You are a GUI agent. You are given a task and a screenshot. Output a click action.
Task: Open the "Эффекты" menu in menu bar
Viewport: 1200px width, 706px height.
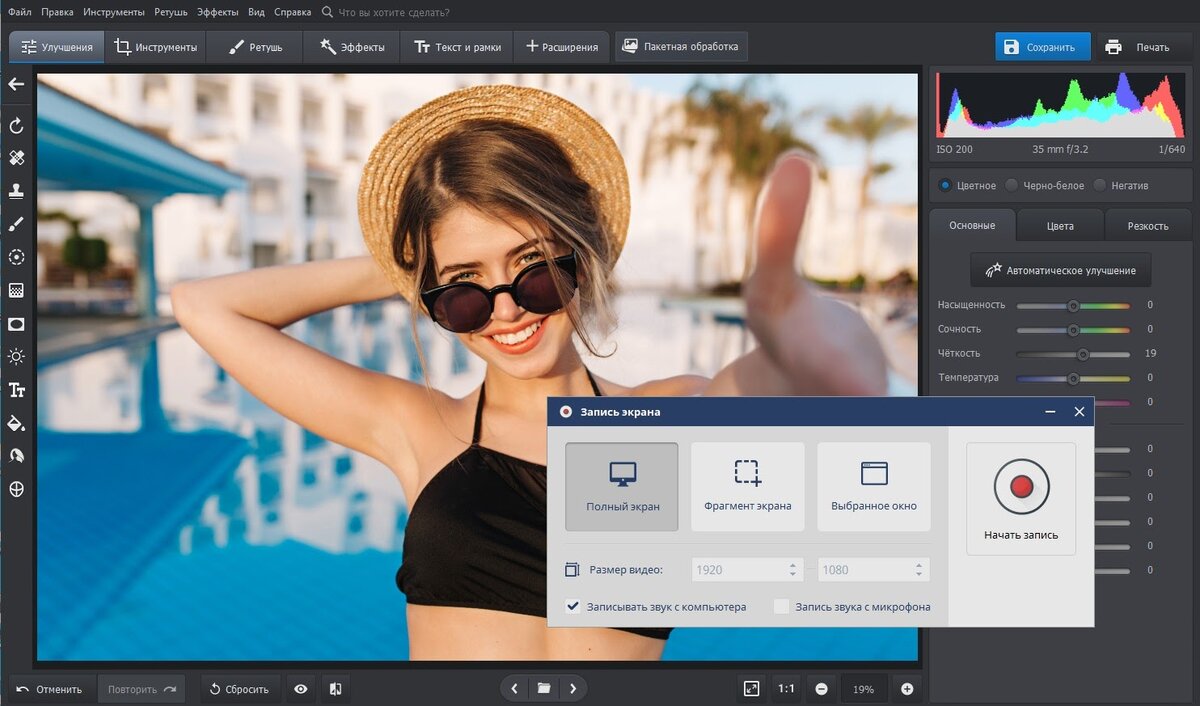click(x=218, y=12)
